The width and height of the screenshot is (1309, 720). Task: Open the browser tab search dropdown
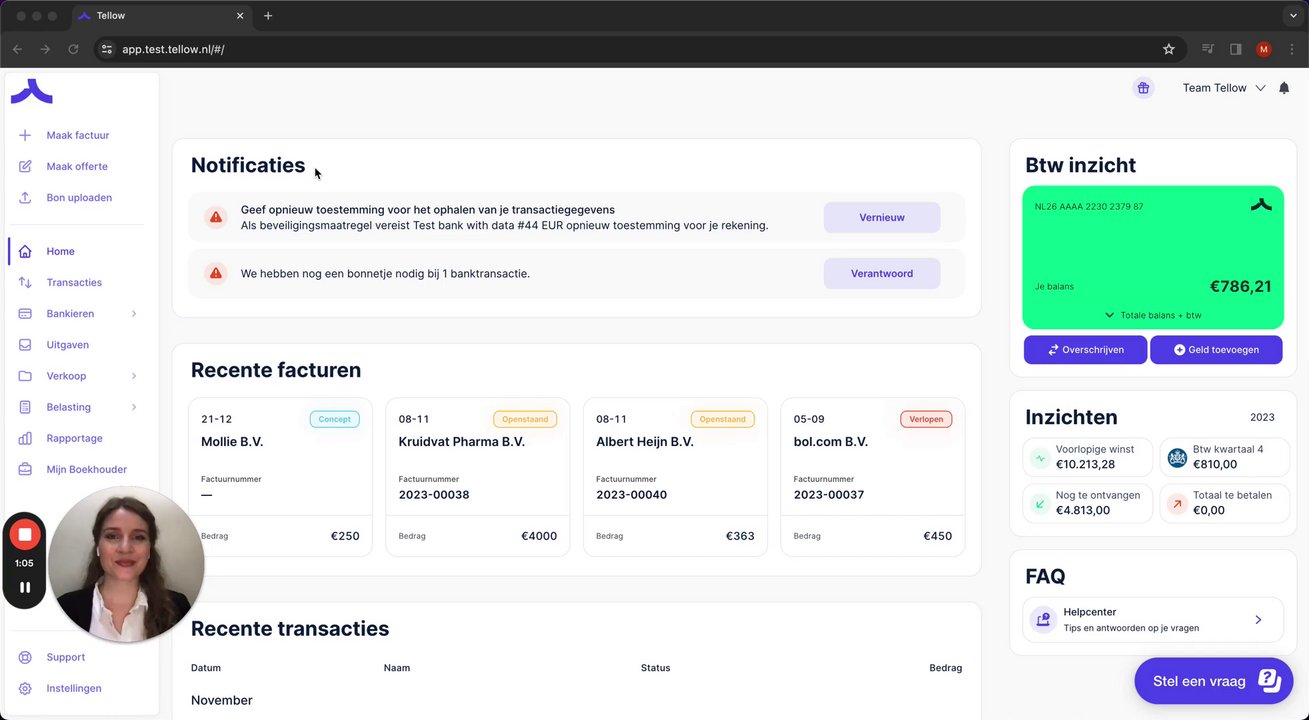(x=1292, y=16)
